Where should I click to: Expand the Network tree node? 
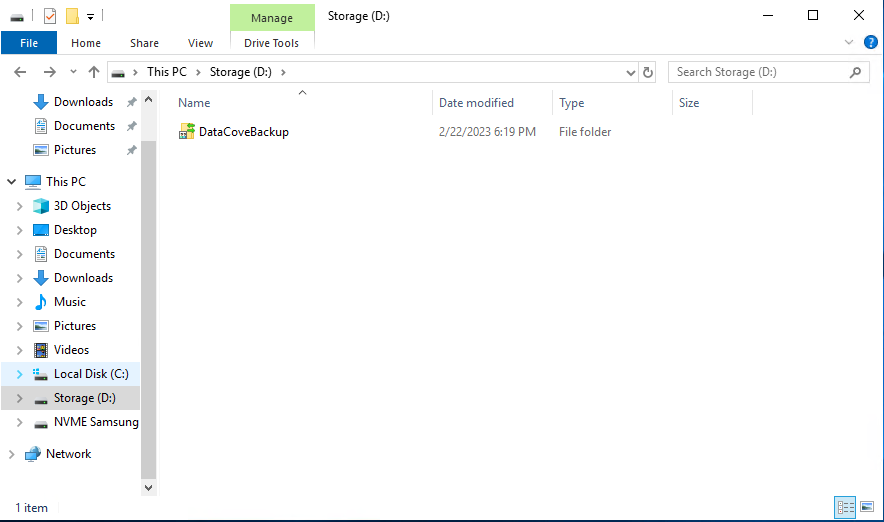click(x=12, y=454)
